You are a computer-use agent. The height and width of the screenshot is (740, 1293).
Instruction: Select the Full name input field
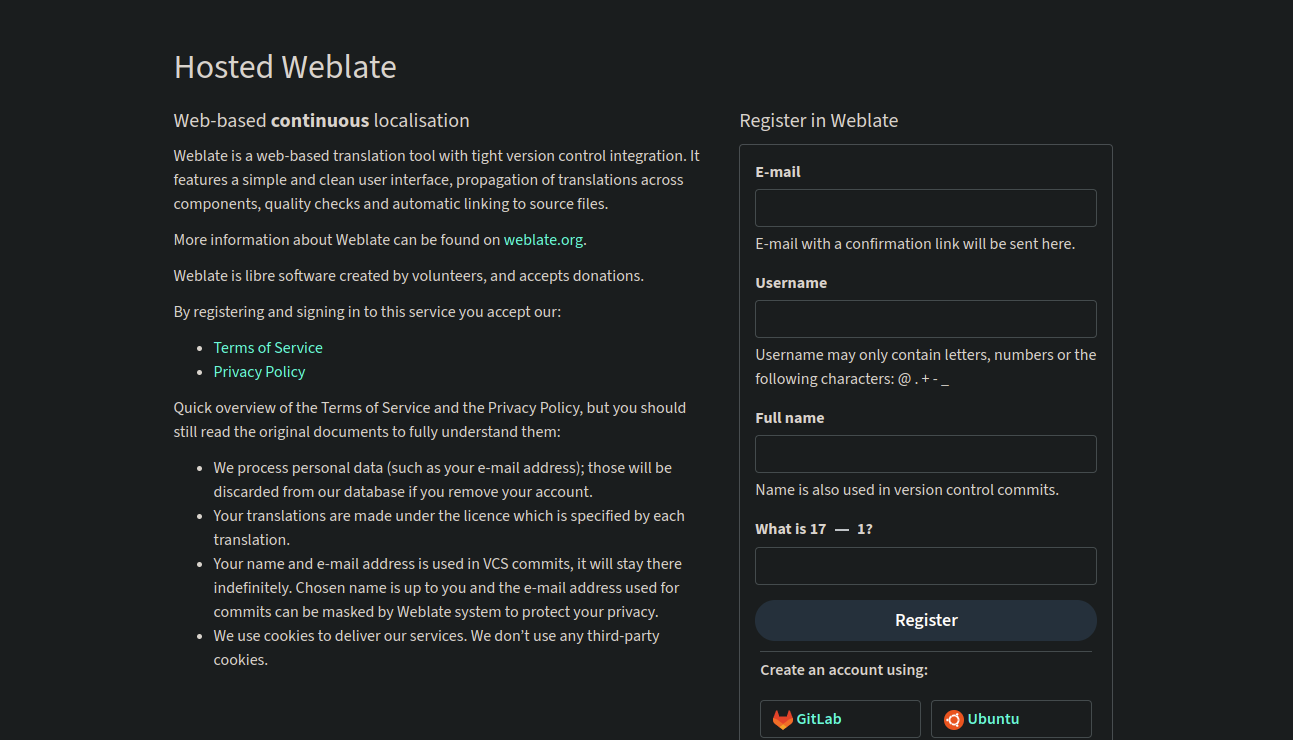tap(925, 454)
